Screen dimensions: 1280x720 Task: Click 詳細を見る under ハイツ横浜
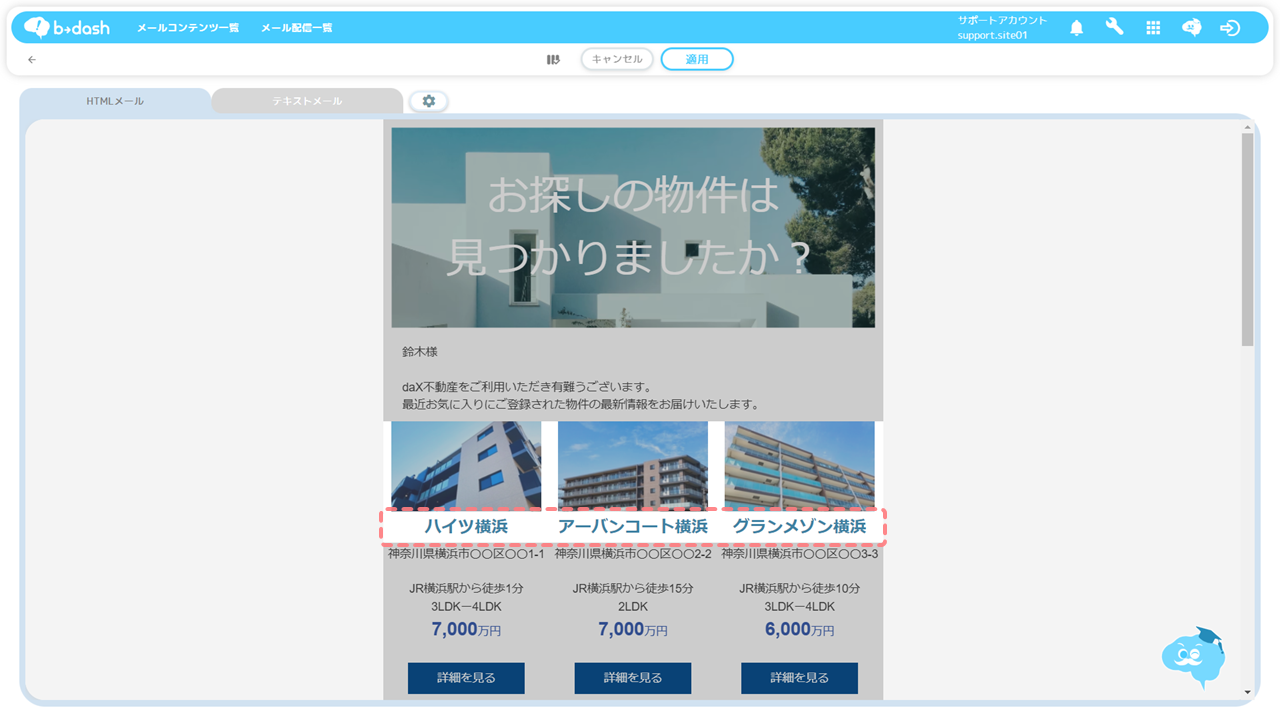(x=466, y=677)
